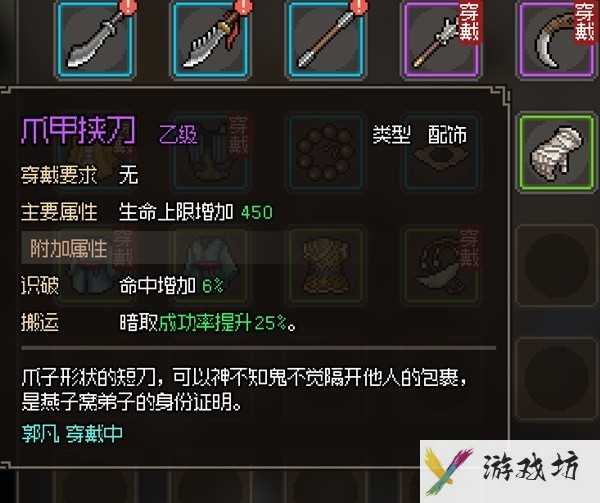Click the 乙级 grade label
600x503 pixels.
click(x=178, y=134)
